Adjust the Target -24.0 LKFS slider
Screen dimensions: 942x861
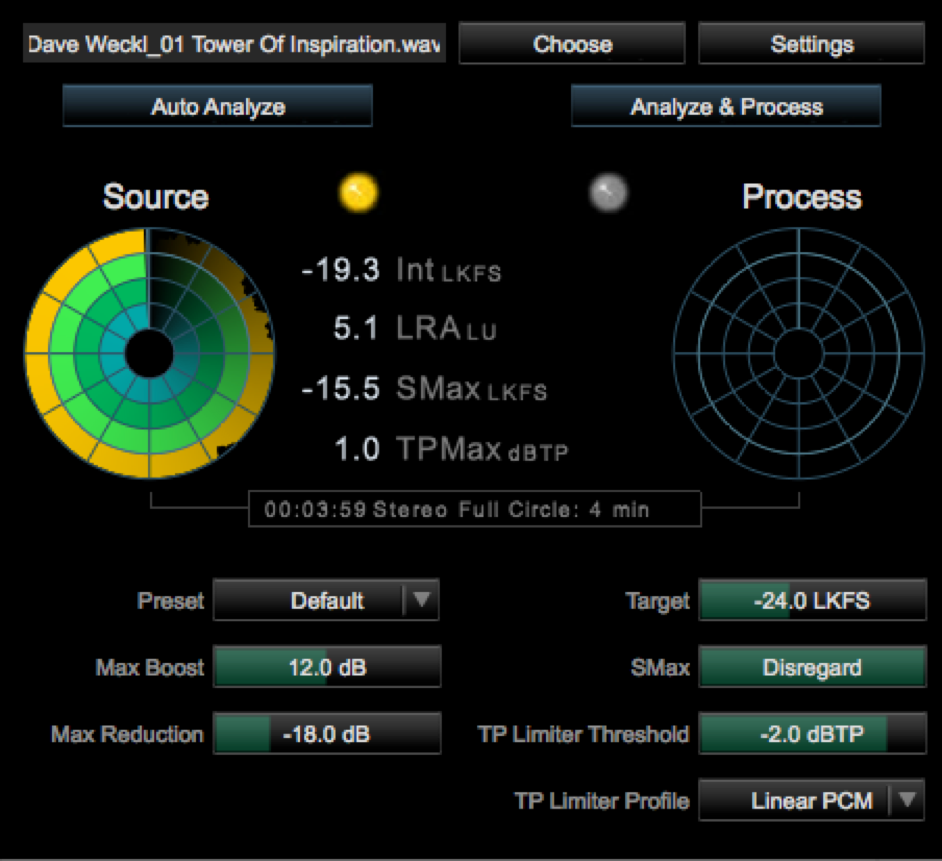click(x=812, y=600)
